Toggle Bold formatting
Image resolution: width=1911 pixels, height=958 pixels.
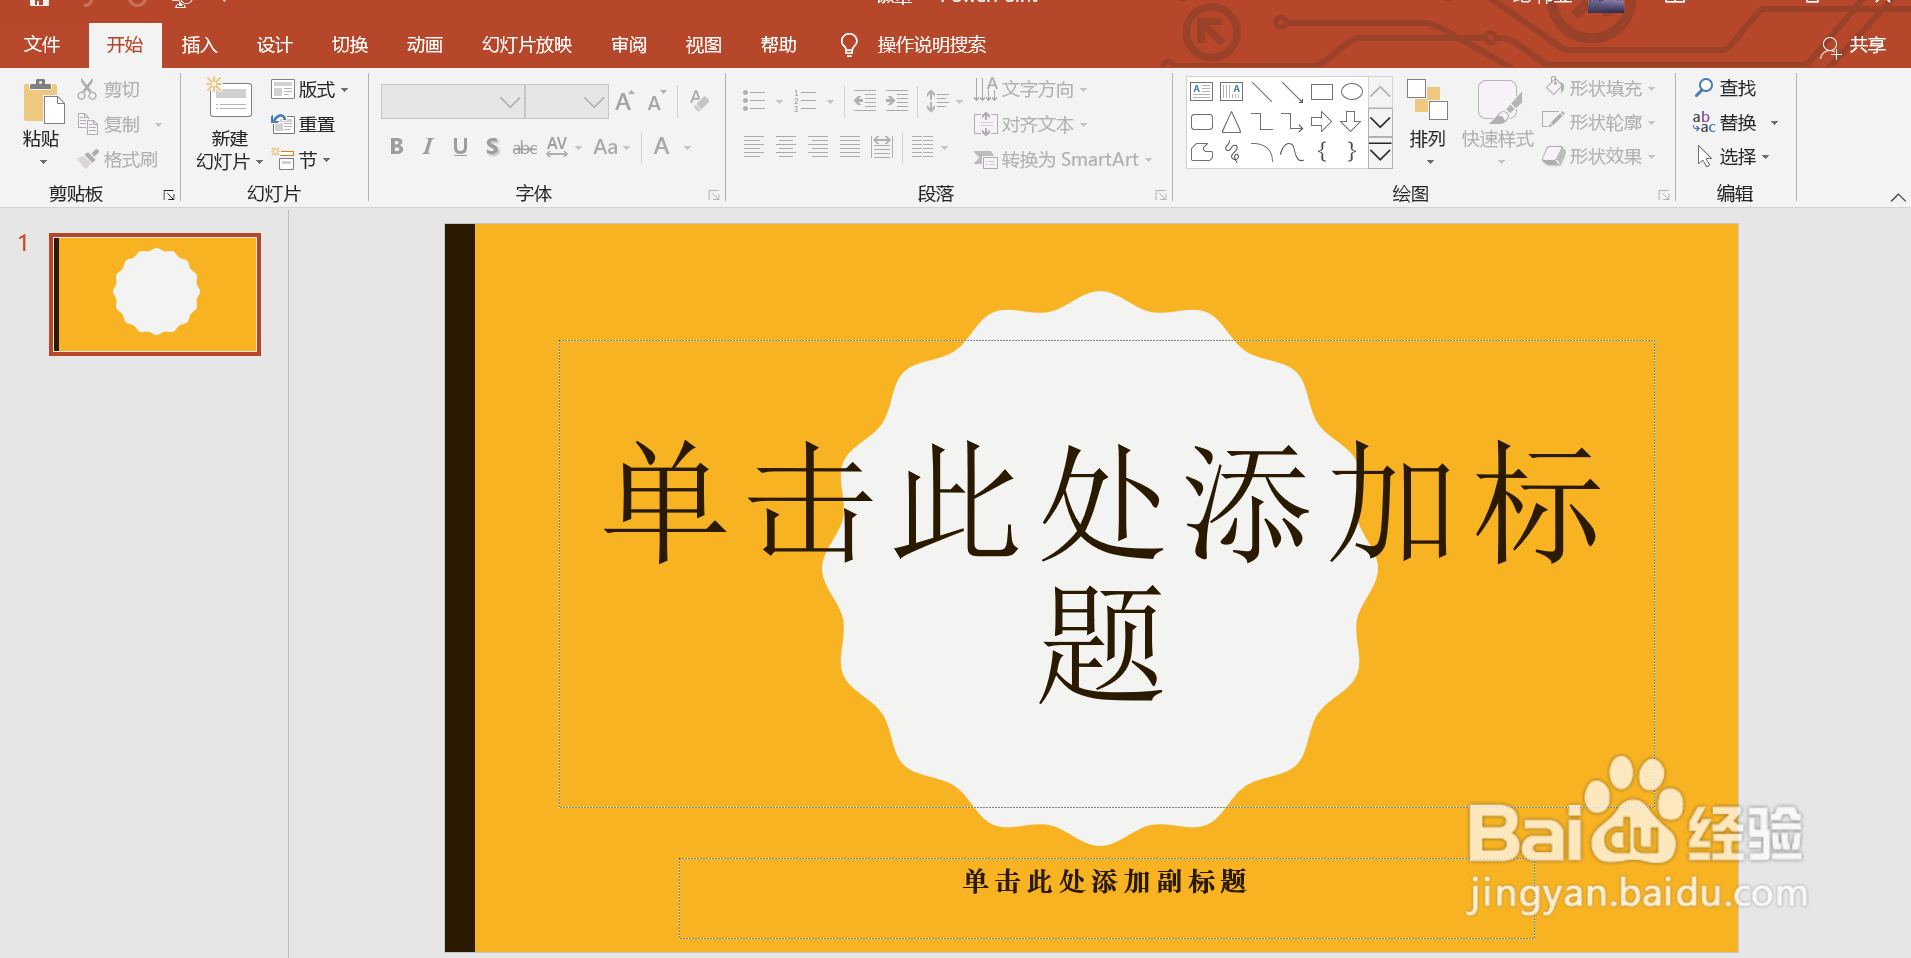pos(397,147)
